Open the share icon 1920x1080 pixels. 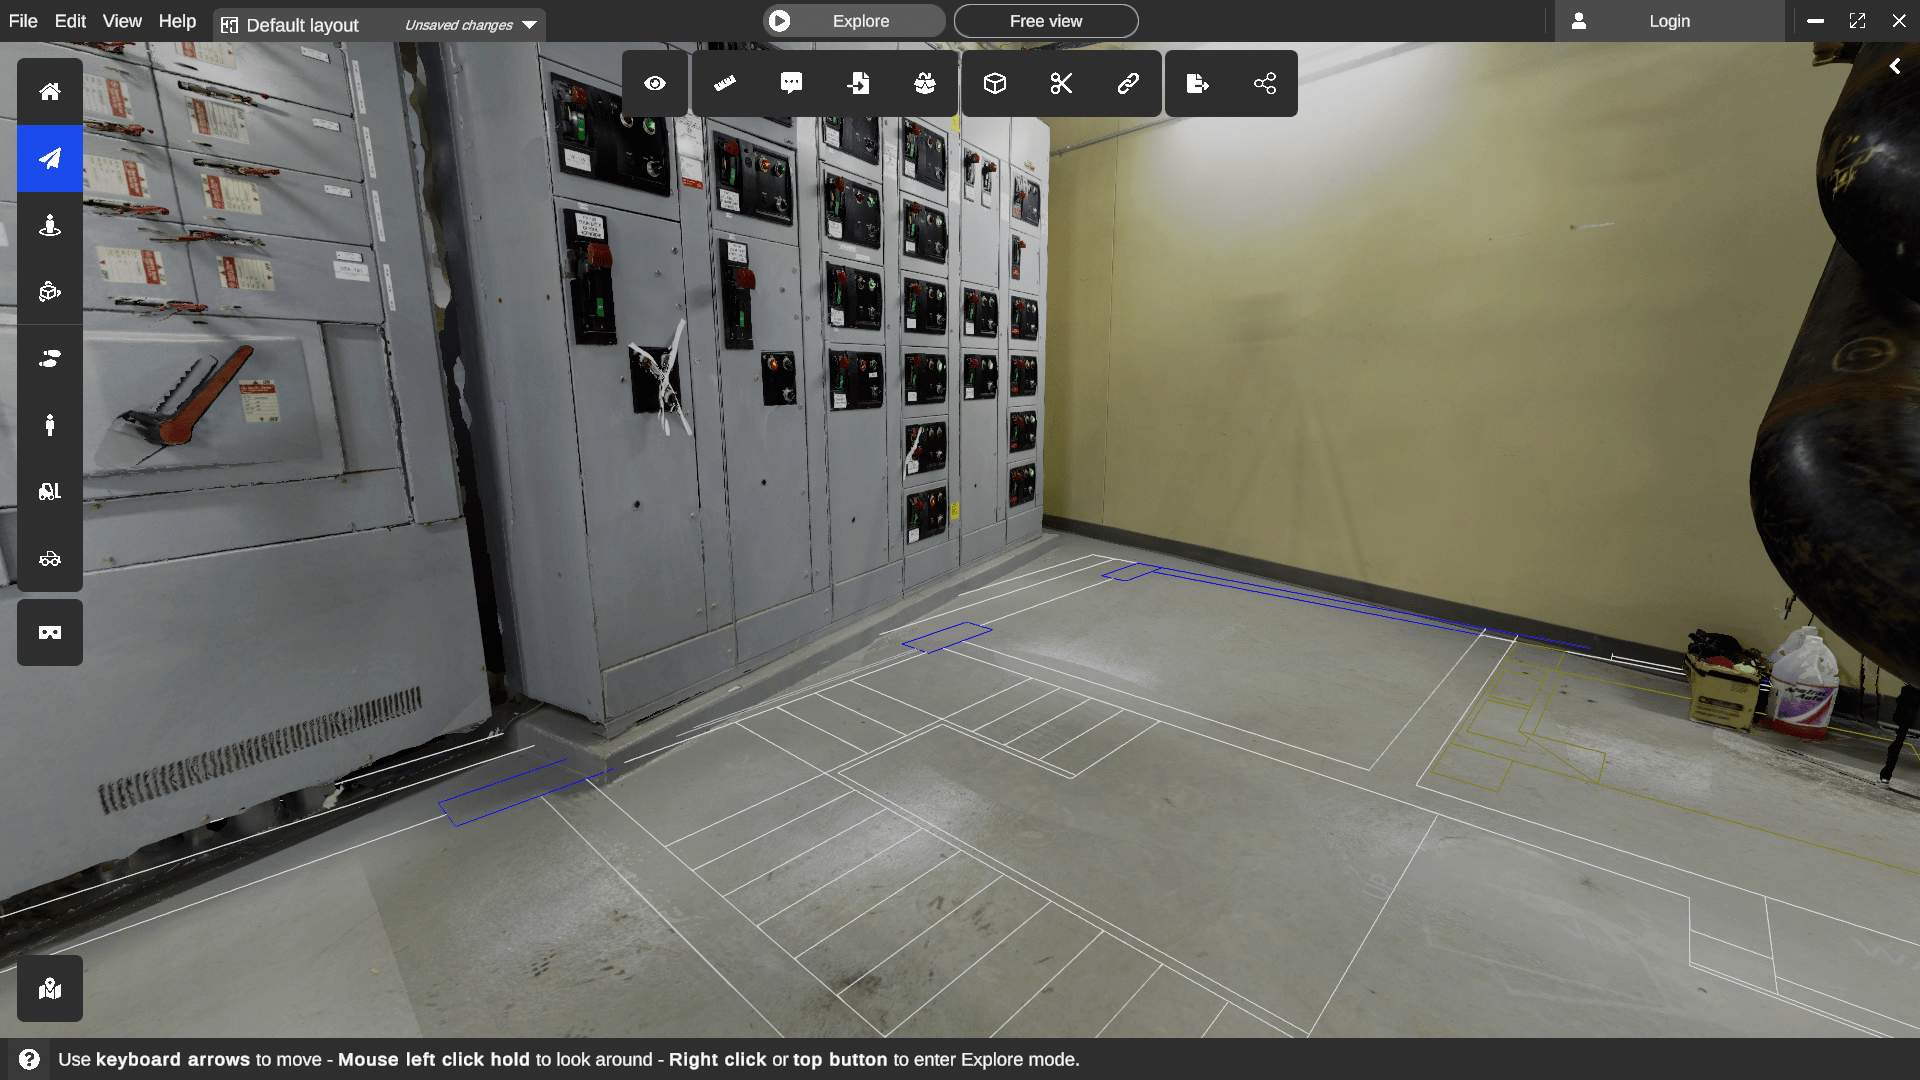[x=1265, y=83]
